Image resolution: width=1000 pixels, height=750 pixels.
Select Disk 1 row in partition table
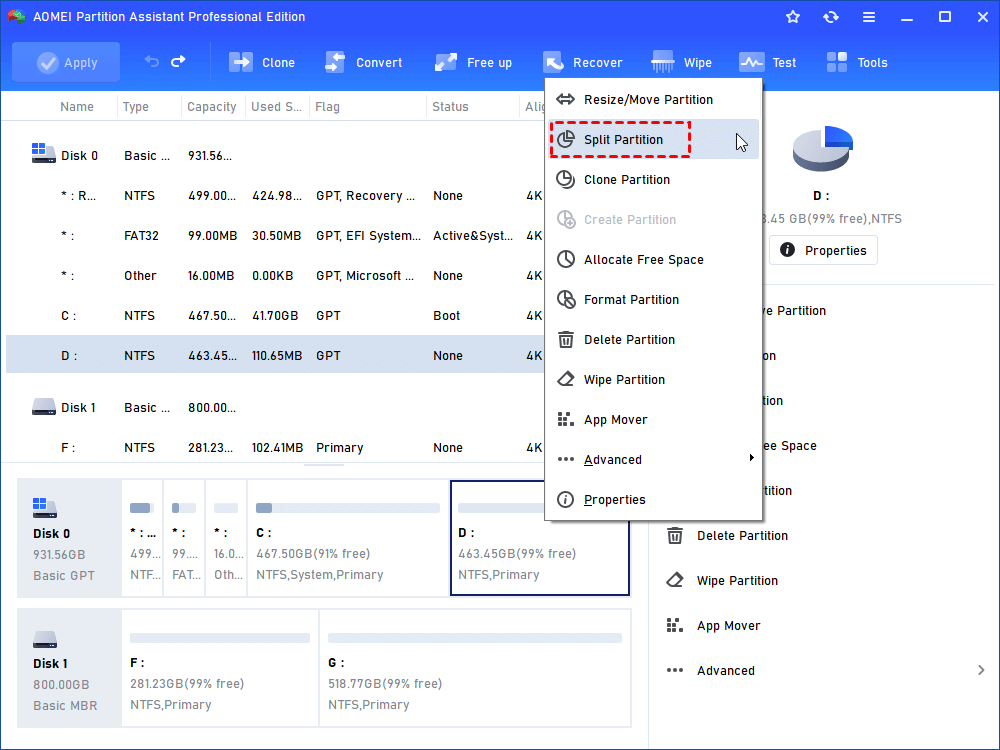point(275,408)
